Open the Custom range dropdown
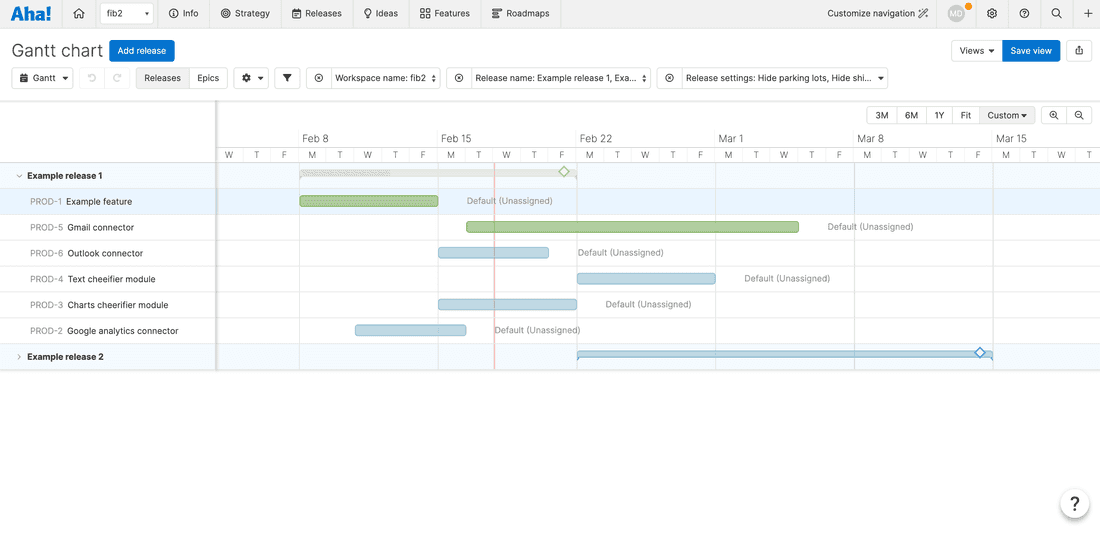1100x540 pixels. pyautogui.click(x=1007, y=115)
